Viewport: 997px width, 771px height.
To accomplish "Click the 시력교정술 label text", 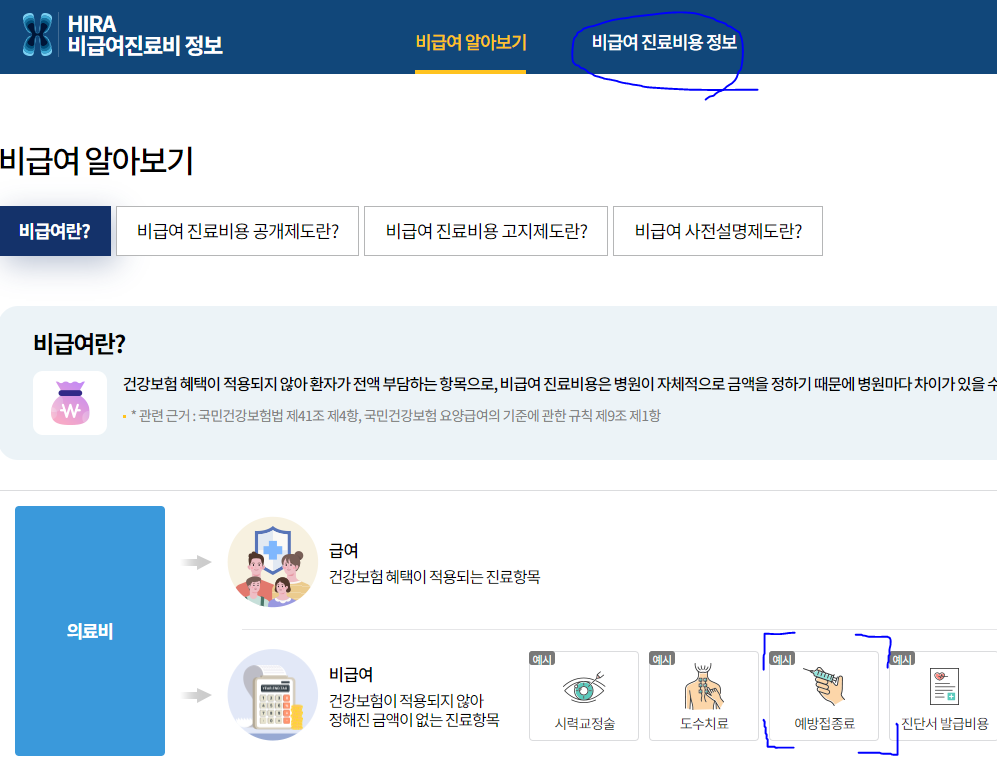I will 584,724.
